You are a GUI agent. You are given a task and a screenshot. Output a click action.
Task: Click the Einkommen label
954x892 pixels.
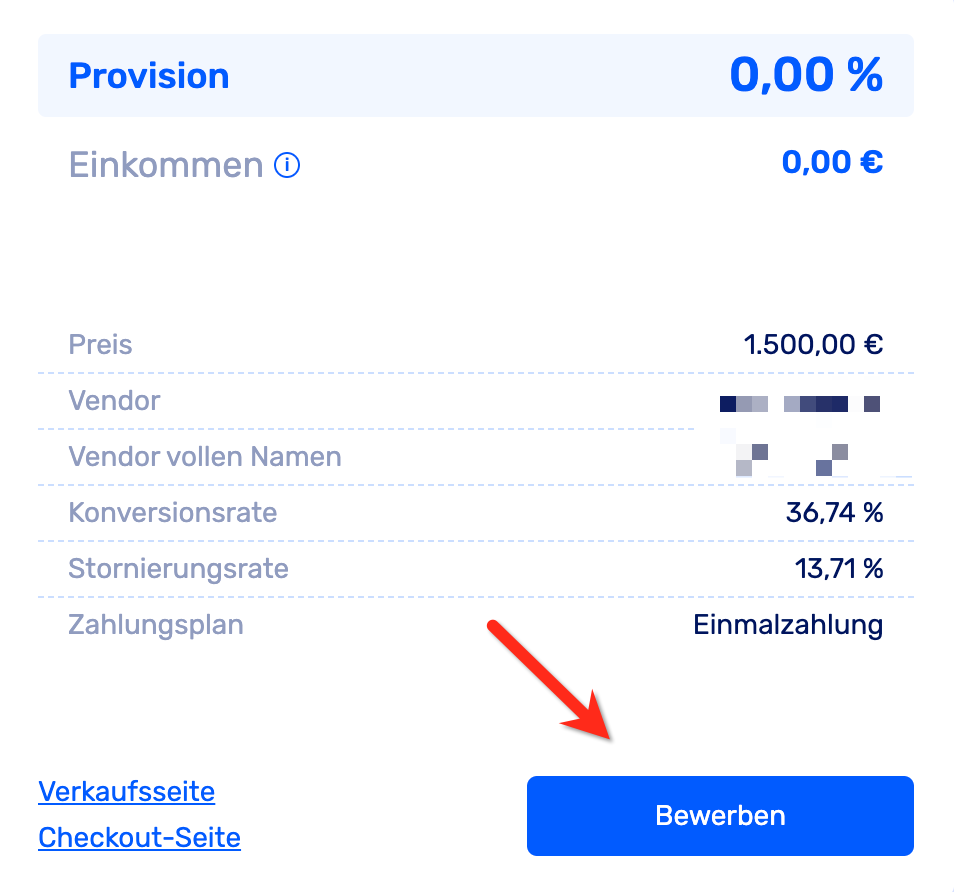[x=165, y=165]
